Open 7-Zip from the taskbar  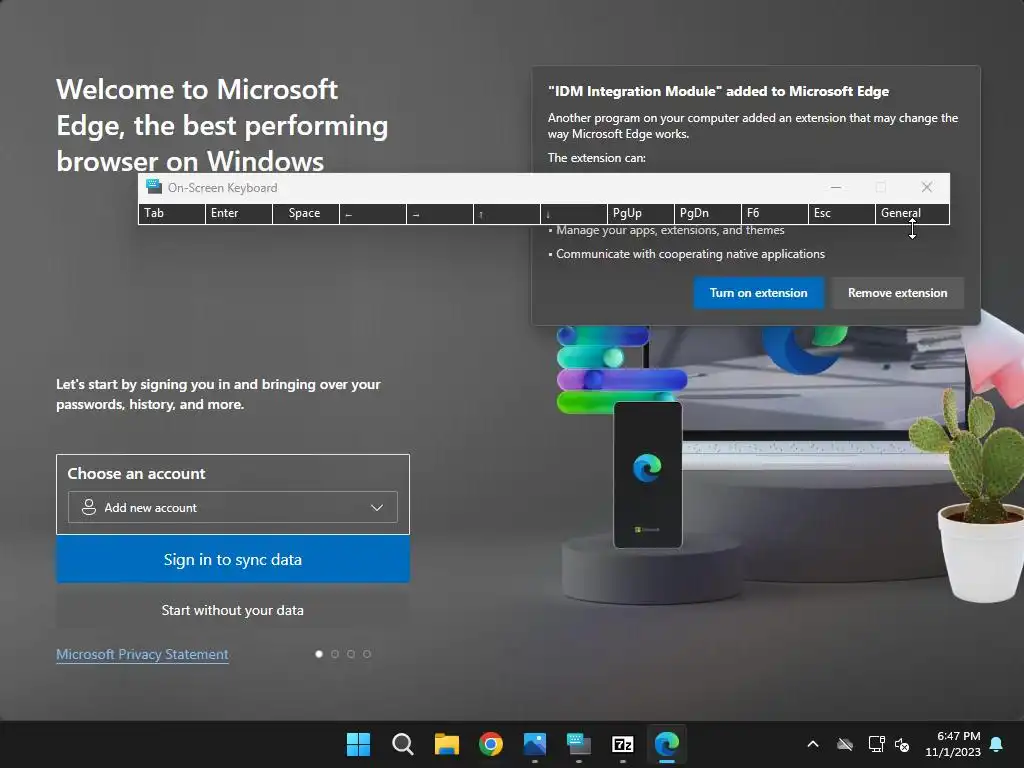pyautogui.click(x=622, y=744)
